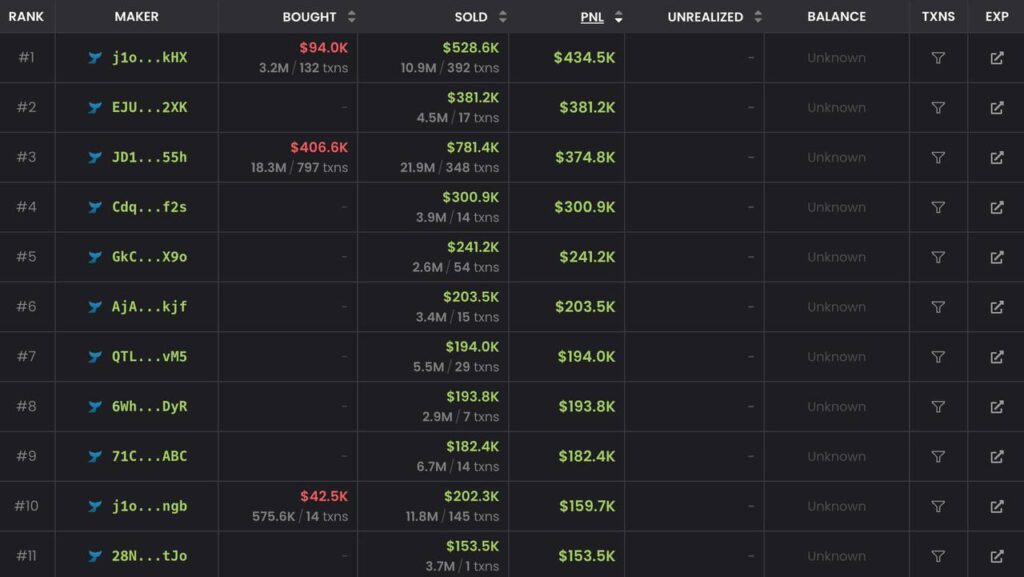1024x577 pixels.
Task: Filter transactions for maker 6Wh...DyR
Action: pyautogui.click(x=938, y=407)
